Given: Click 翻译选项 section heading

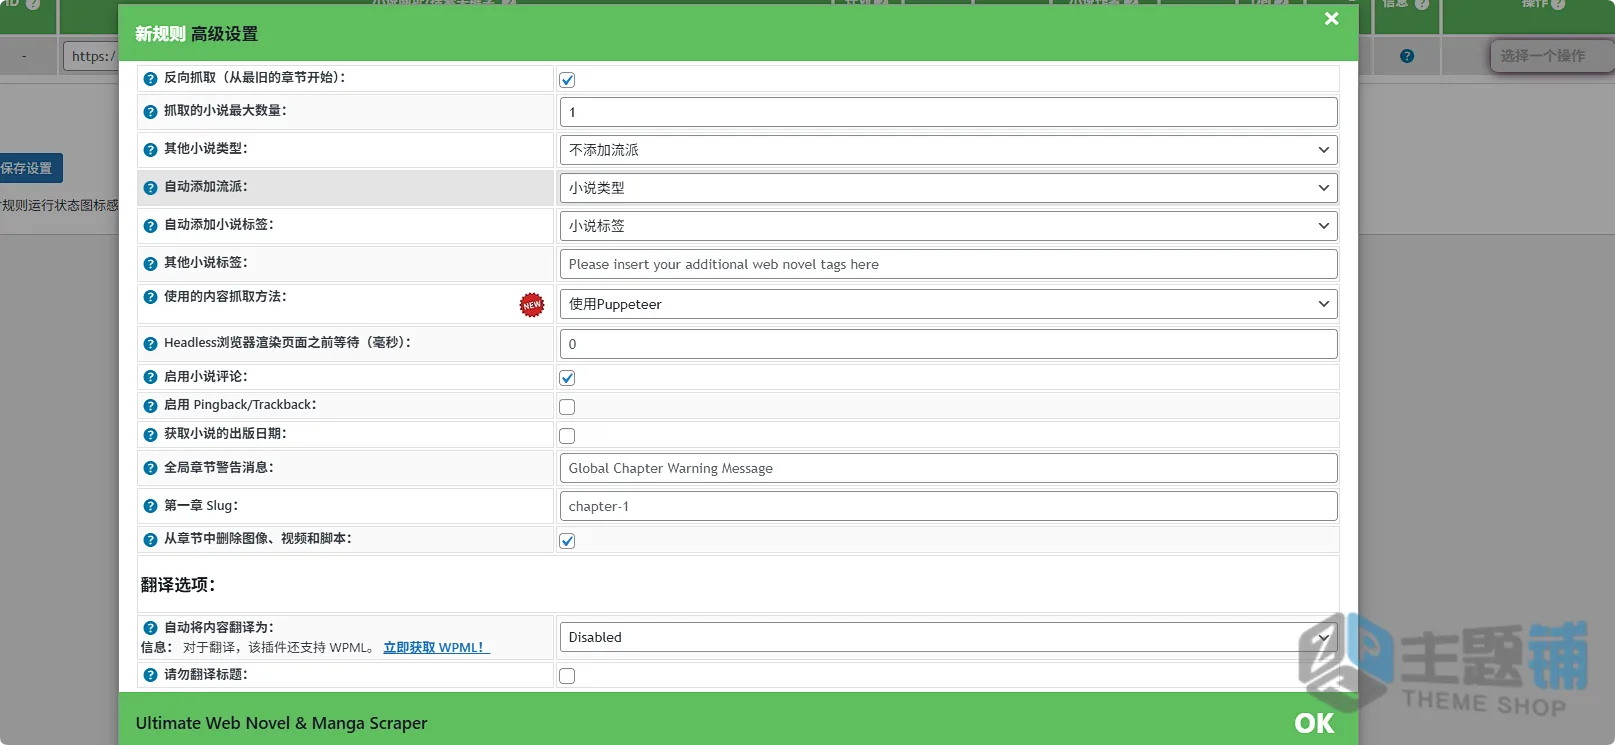Looking at the screenshot, I should point(178,585).
